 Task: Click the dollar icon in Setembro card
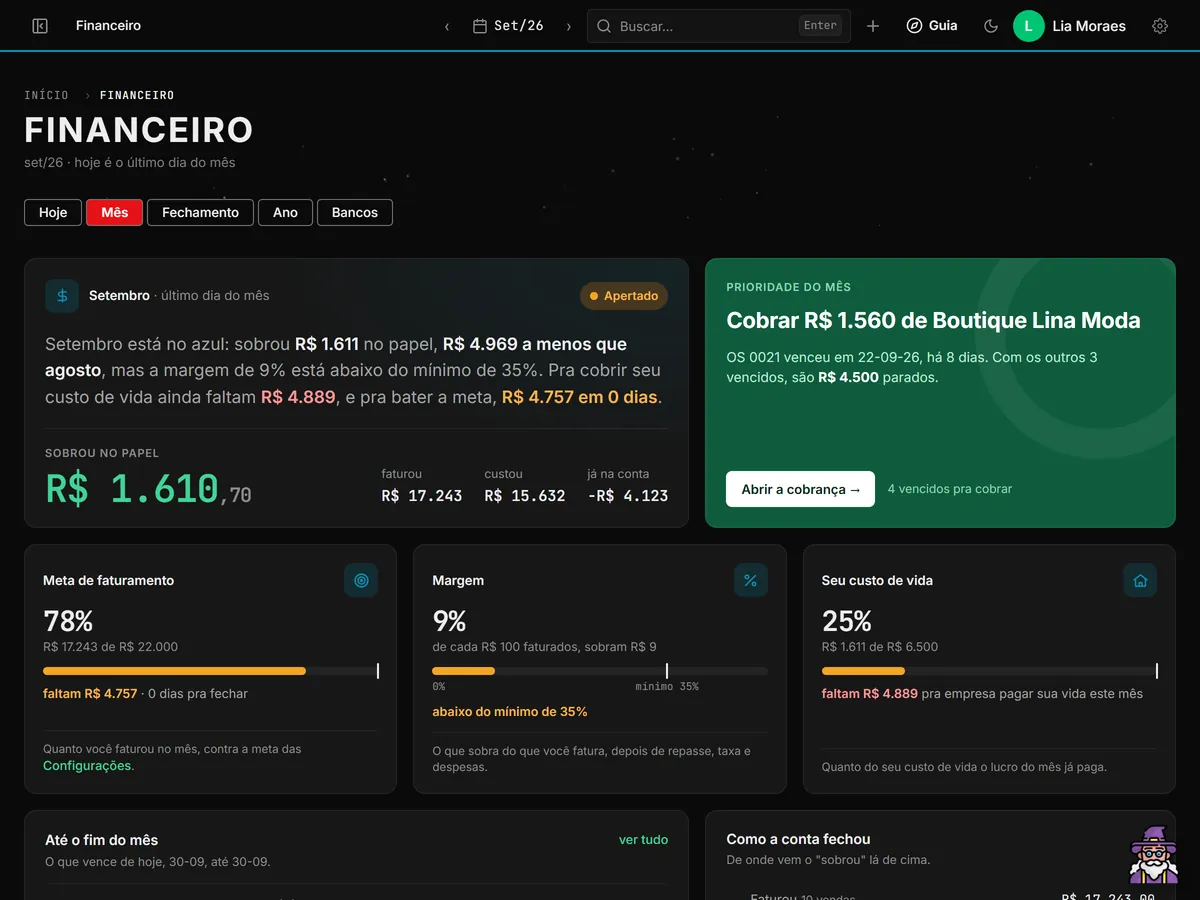pyautogui.click(x=62, y=296)
